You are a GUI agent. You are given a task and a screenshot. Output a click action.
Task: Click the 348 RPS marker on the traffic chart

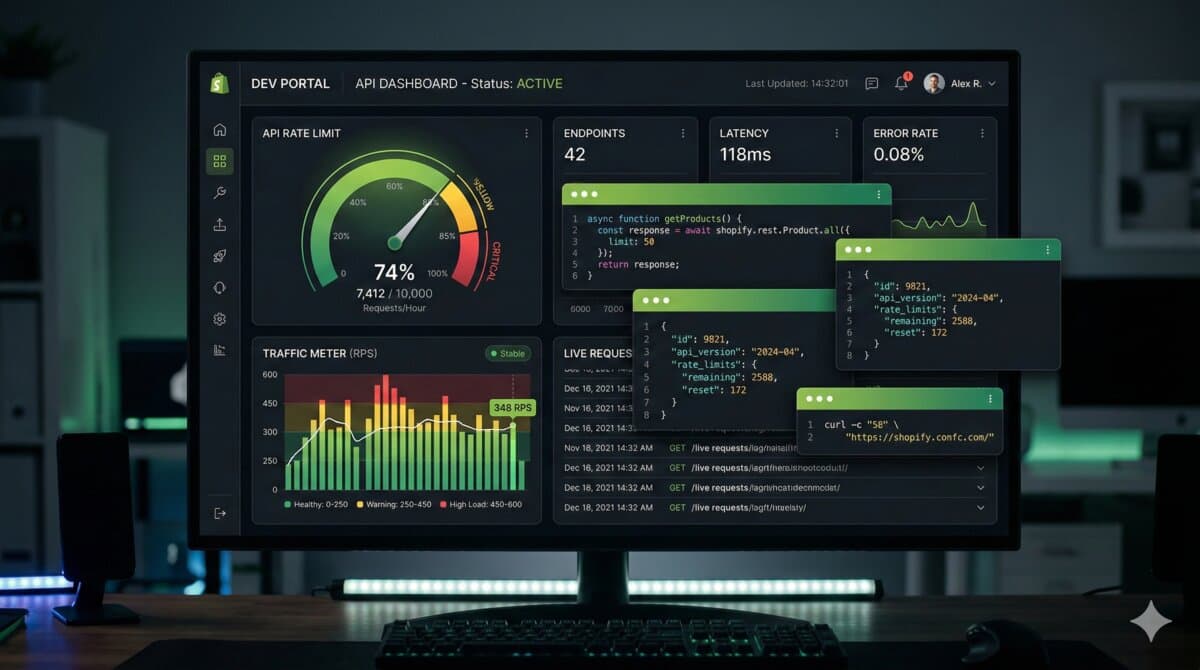click(512, 408)
